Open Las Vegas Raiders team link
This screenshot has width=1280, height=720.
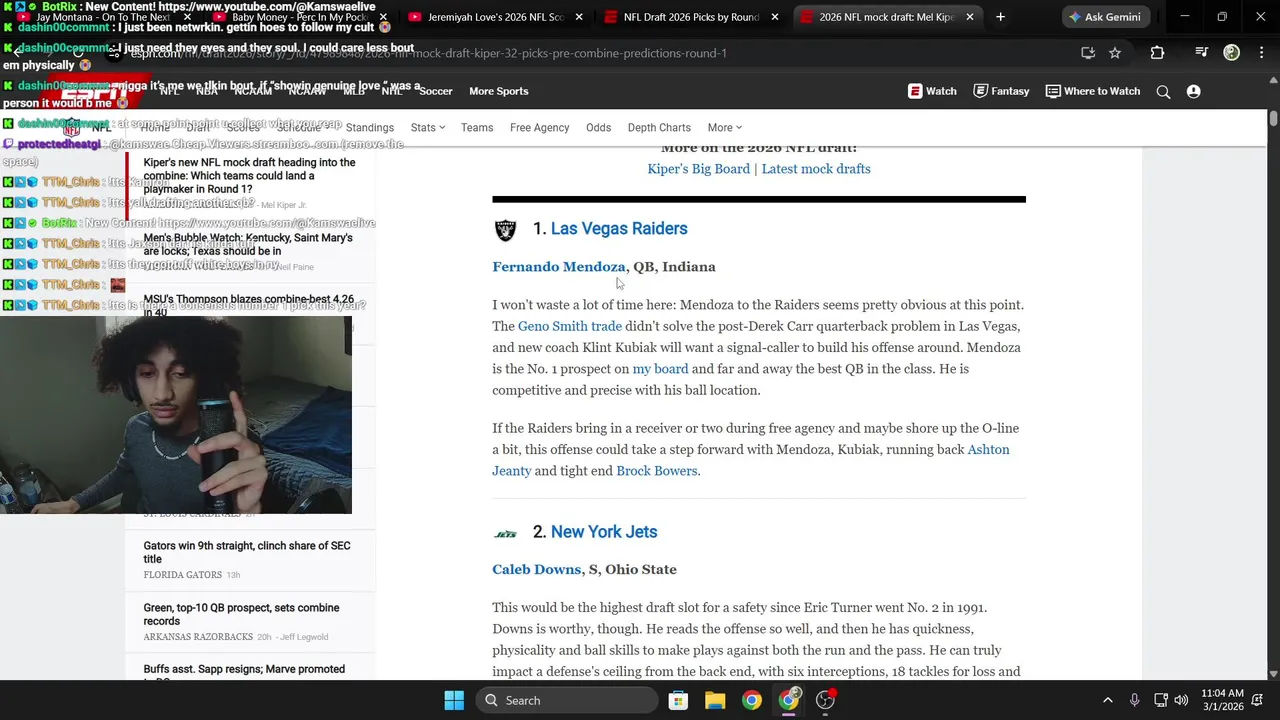coord(619,229)
